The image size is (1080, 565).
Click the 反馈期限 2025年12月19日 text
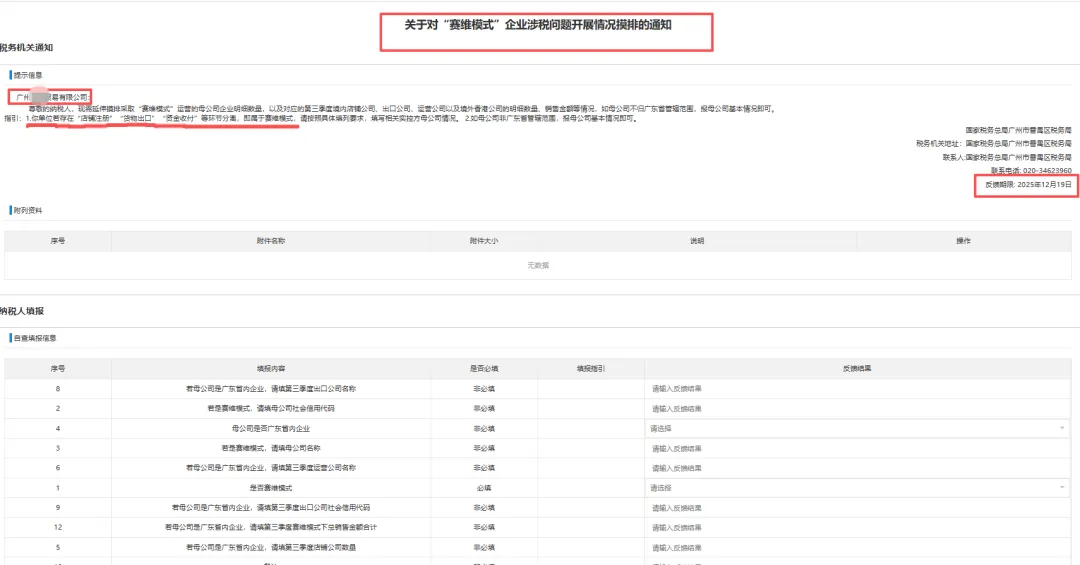1028,185
